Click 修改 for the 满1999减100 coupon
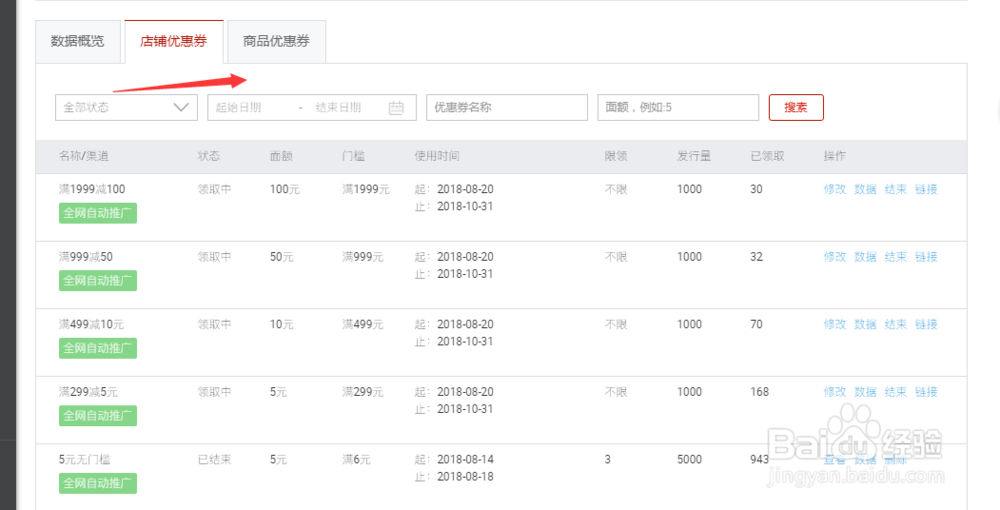This screenshot has width=1000, height=510. (835, 189)
